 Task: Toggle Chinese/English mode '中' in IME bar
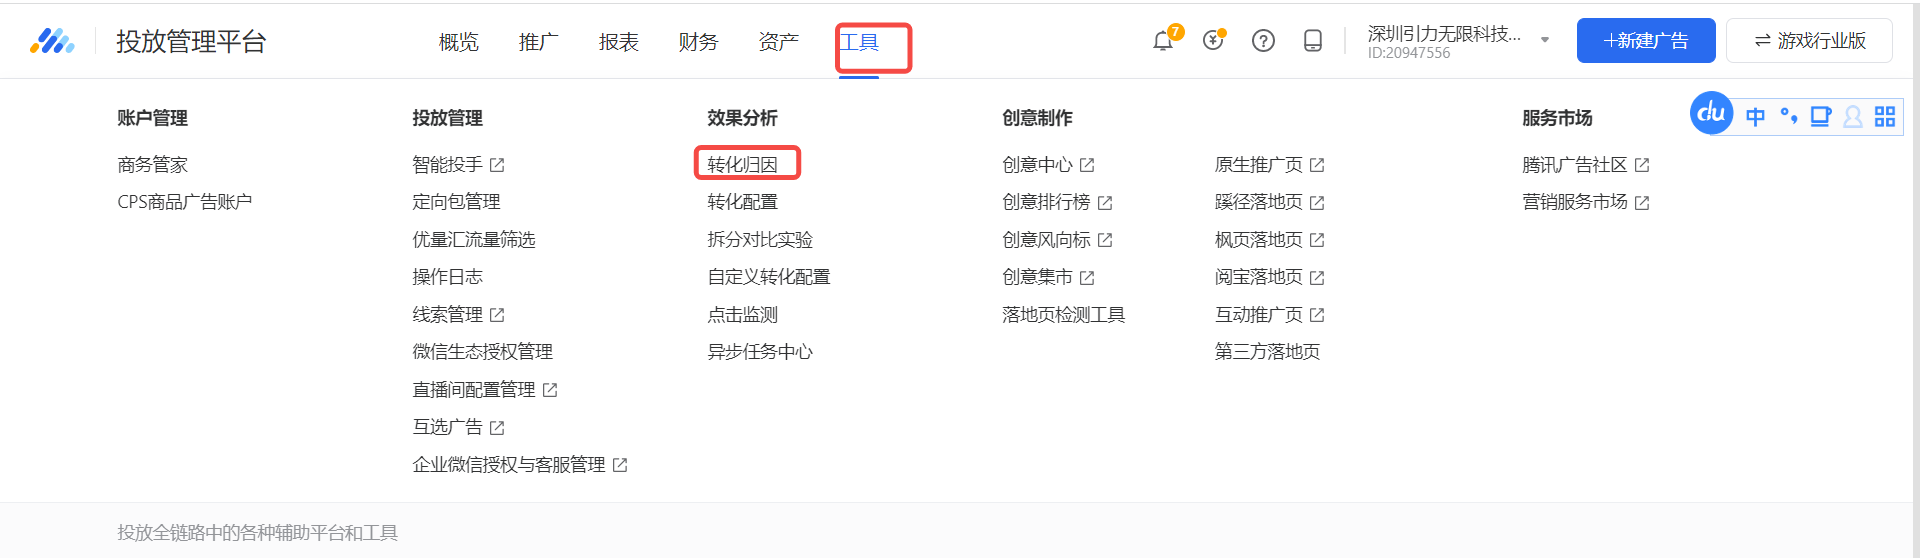click(1755, 117)
